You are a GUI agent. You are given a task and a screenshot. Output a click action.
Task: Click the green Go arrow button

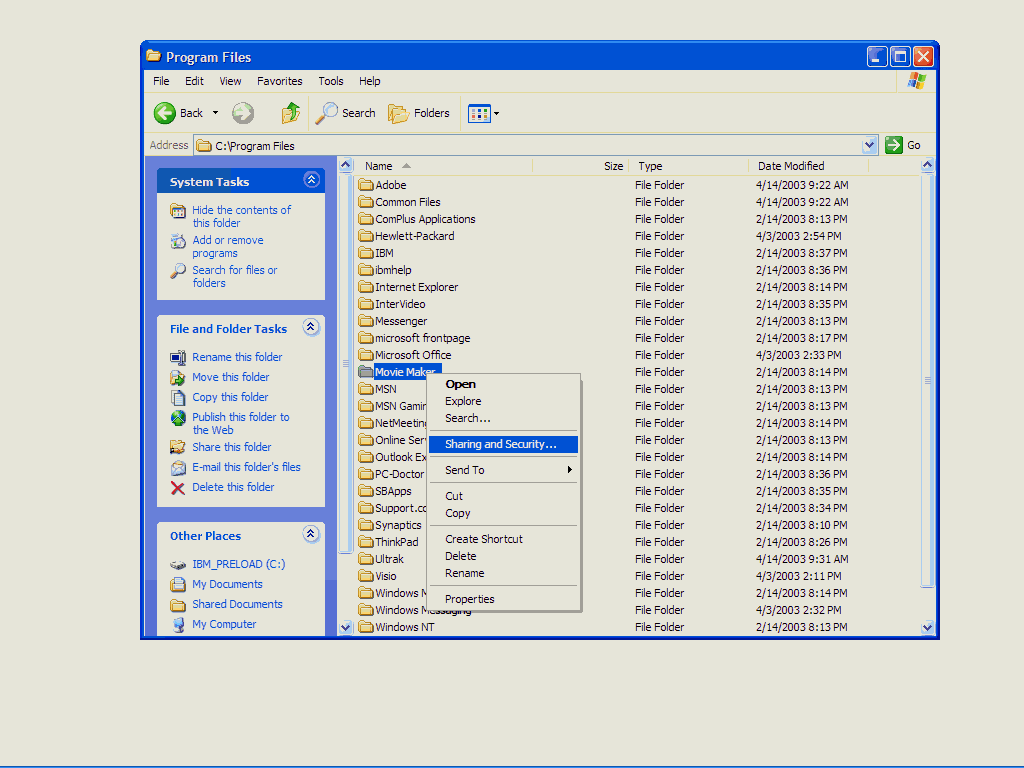click(893, 145)
